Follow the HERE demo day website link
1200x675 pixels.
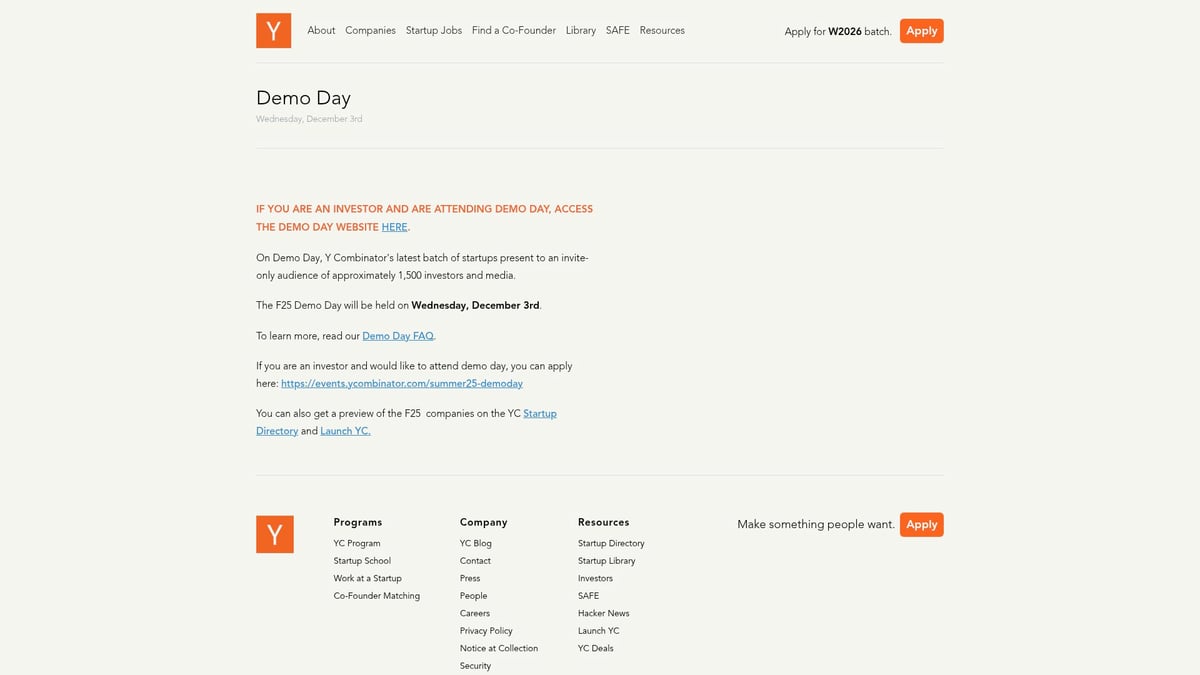395,227
